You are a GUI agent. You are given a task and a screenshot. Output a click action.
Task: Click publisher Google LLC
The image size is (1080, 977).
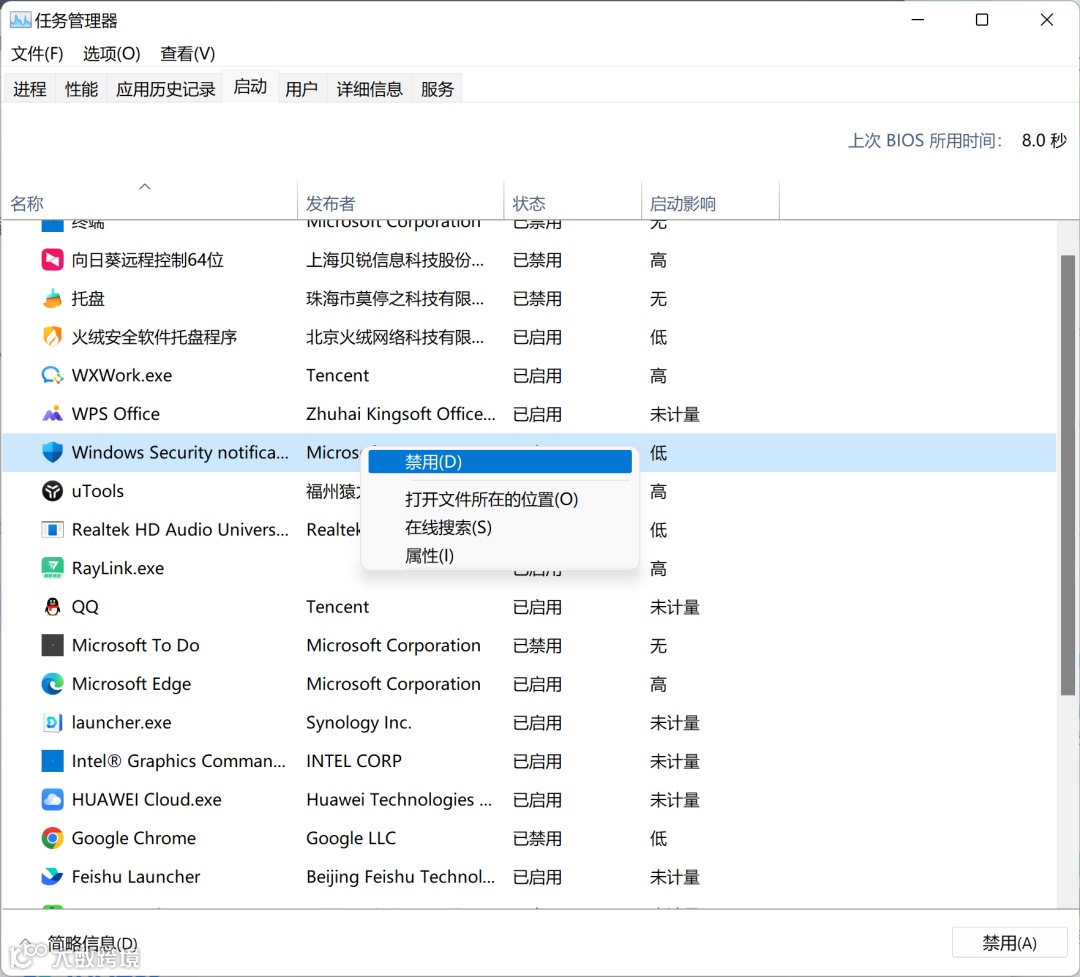[x=351, y=839]
